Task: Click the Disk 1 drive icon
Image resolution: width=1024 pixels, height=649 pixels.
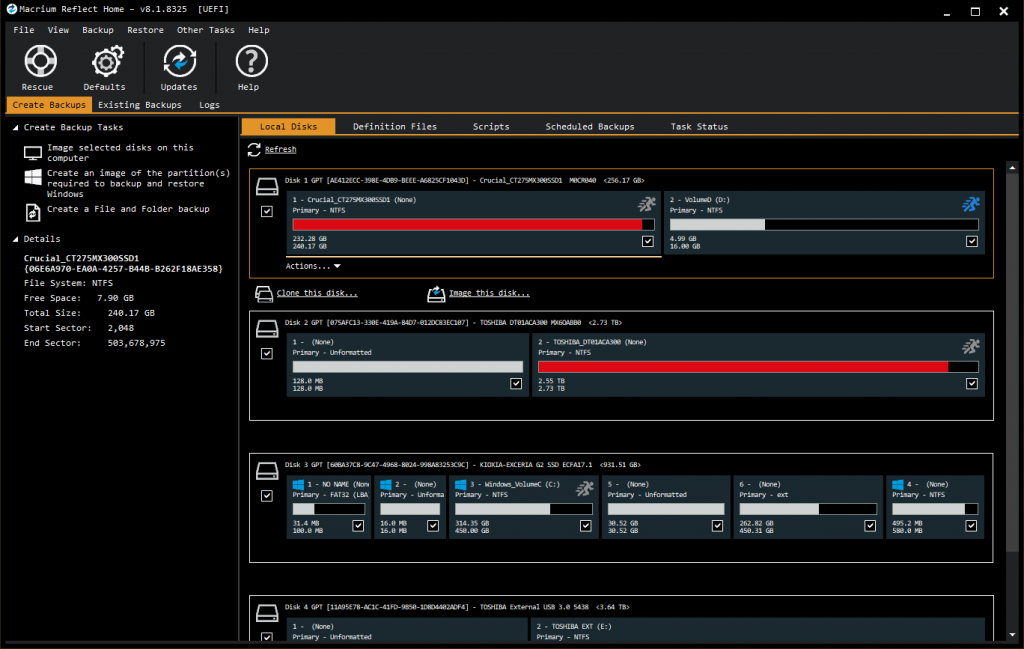Action: (x=267, y=187)
